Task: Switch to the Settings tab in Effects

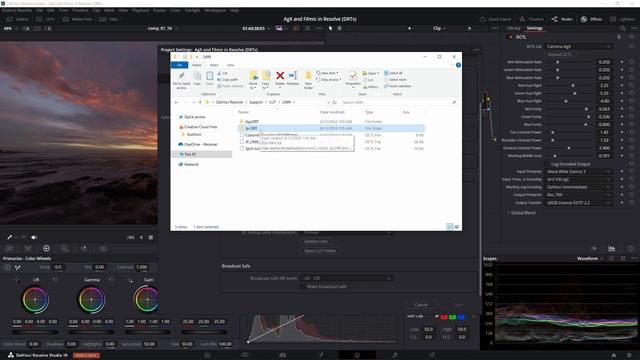Action: [x=534, y=28]
